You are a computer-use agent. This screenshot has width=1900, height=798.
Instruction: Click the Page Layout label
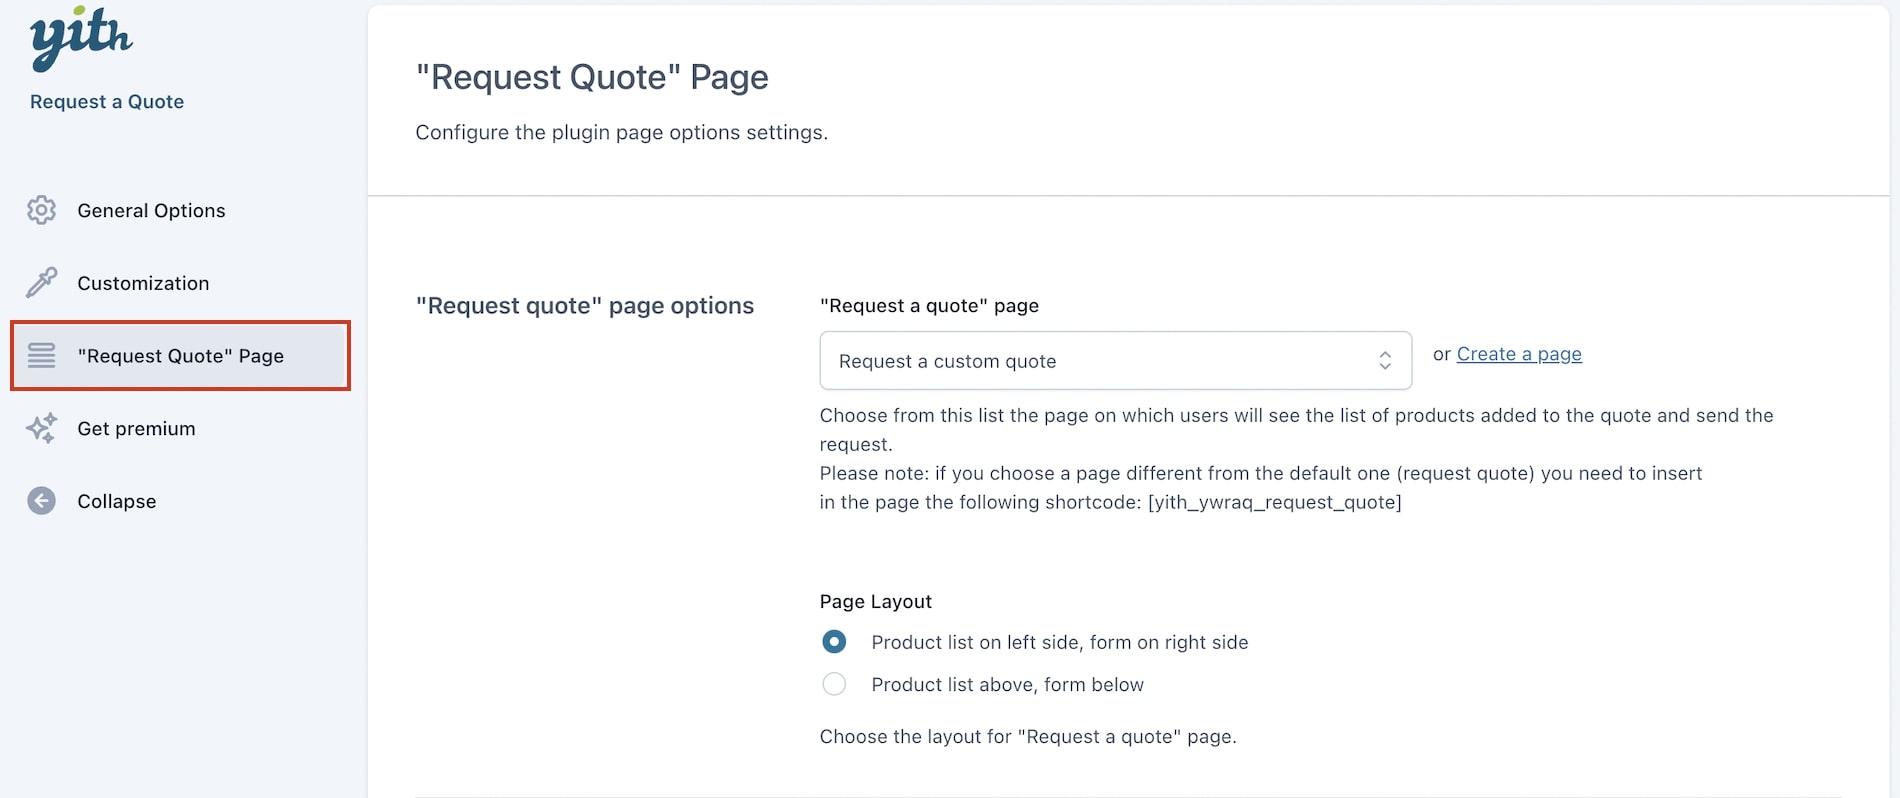pyautogui.click(x=876, y=601)
